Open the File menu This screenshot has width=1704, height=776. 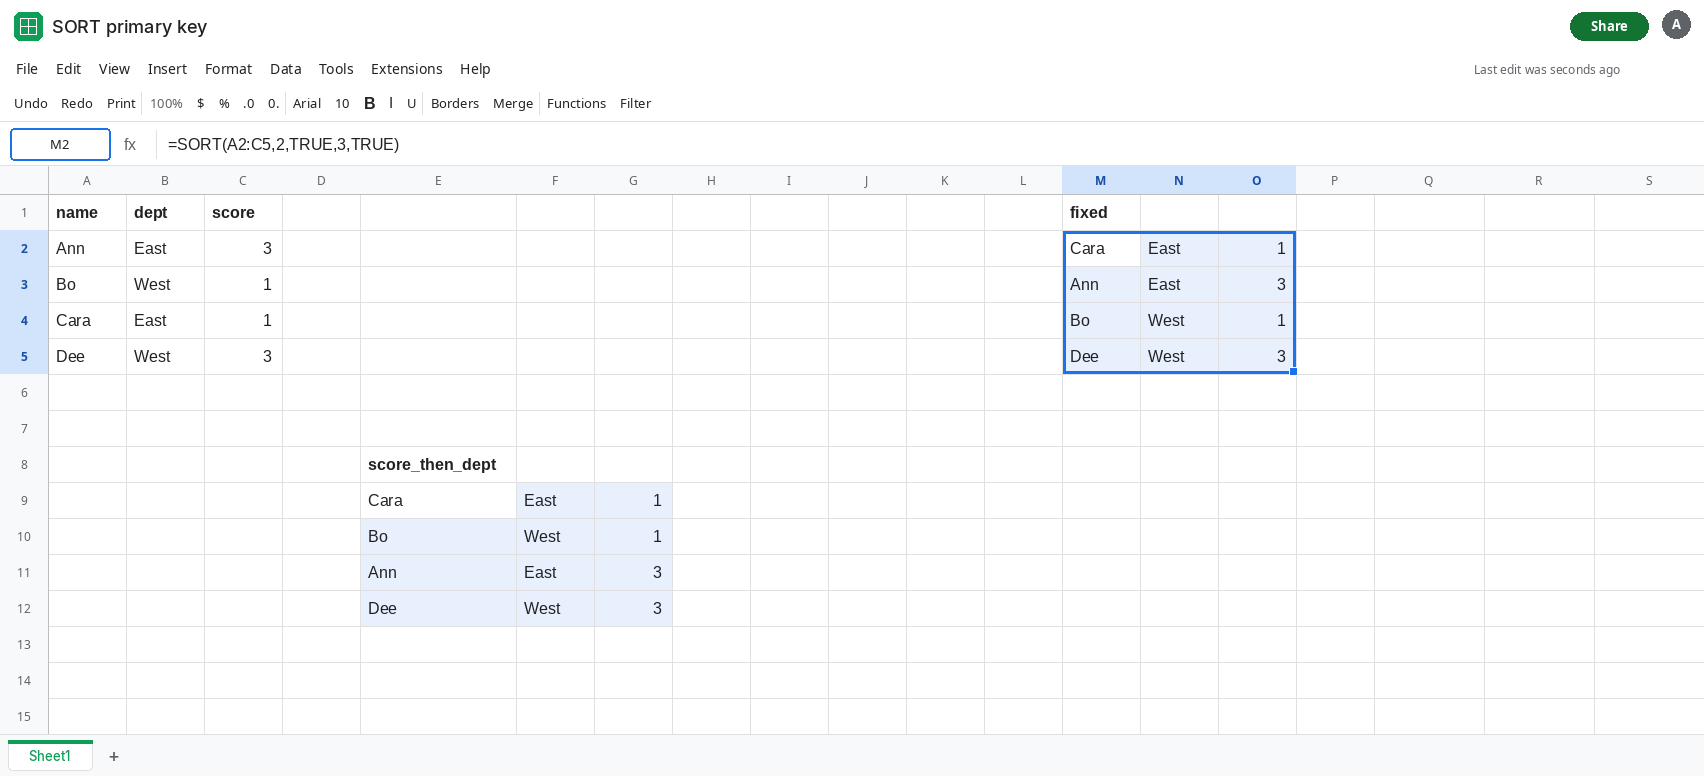pyautogui.click(x=27, y=69)
